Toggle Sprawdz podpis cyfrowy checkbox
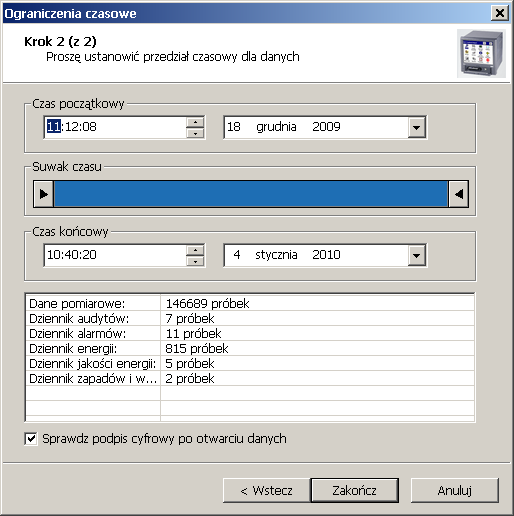The image size is (514, 516). point(31,439)
